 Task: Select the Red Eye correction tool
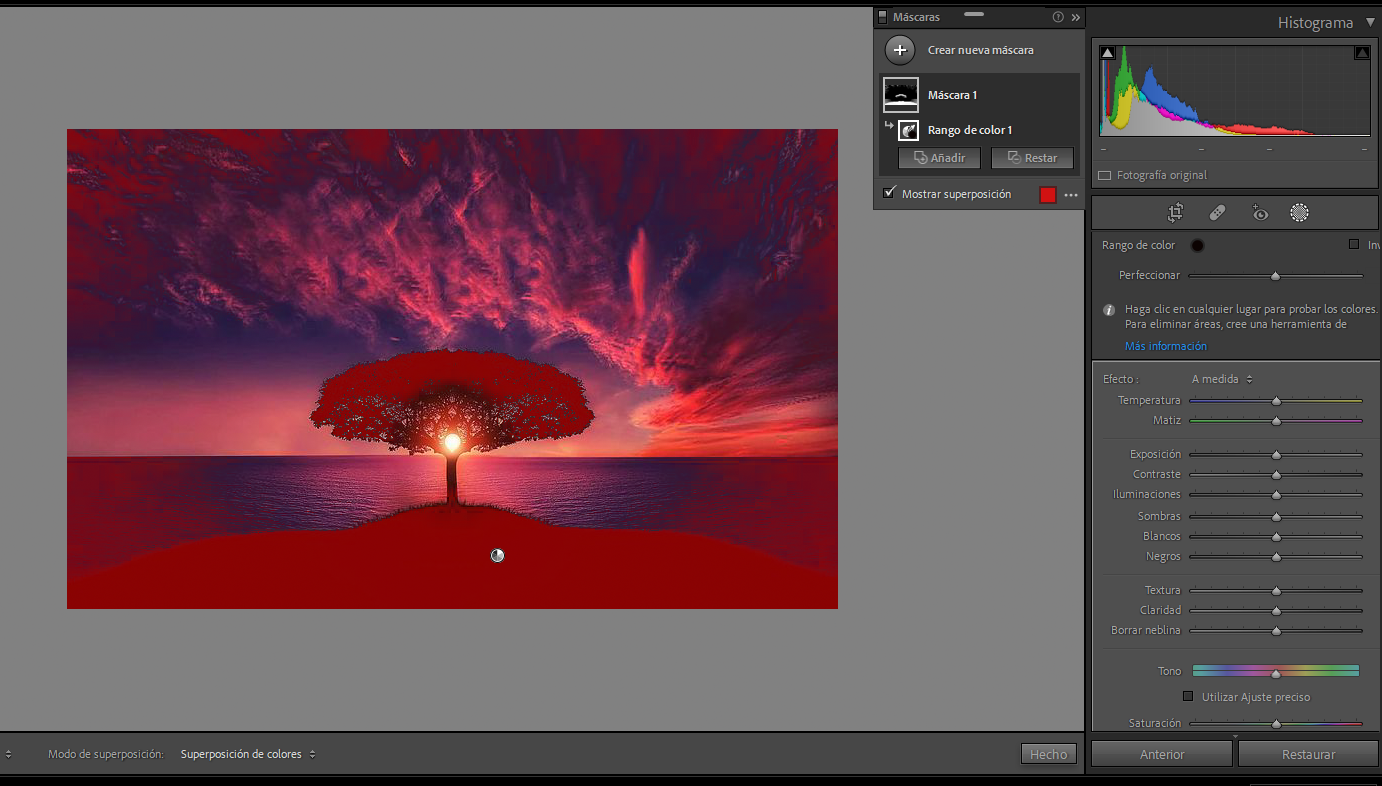[1259, 212]
